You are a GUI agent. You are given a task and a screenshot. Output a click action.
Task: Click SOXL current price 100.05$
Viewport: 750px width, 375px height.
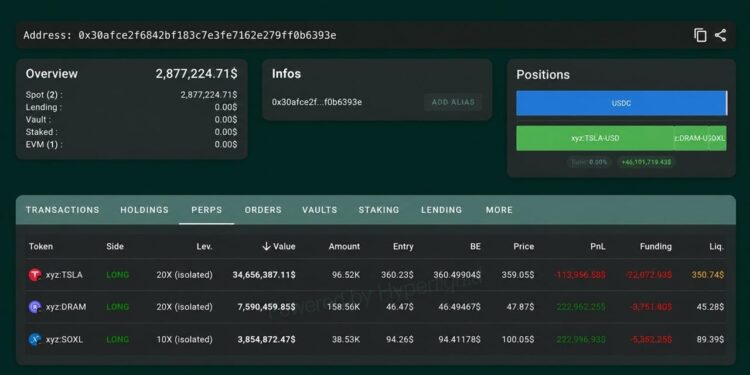(518, 340)
